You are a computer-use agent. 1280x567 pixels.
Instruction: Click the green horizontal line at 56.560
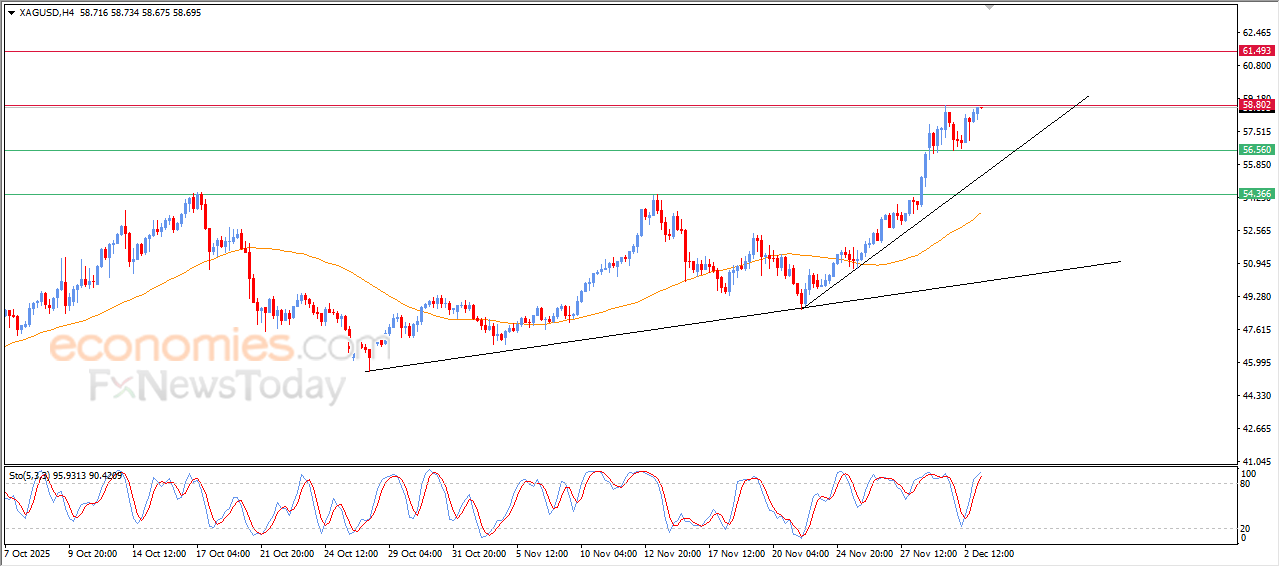click(x=600, y=151)
